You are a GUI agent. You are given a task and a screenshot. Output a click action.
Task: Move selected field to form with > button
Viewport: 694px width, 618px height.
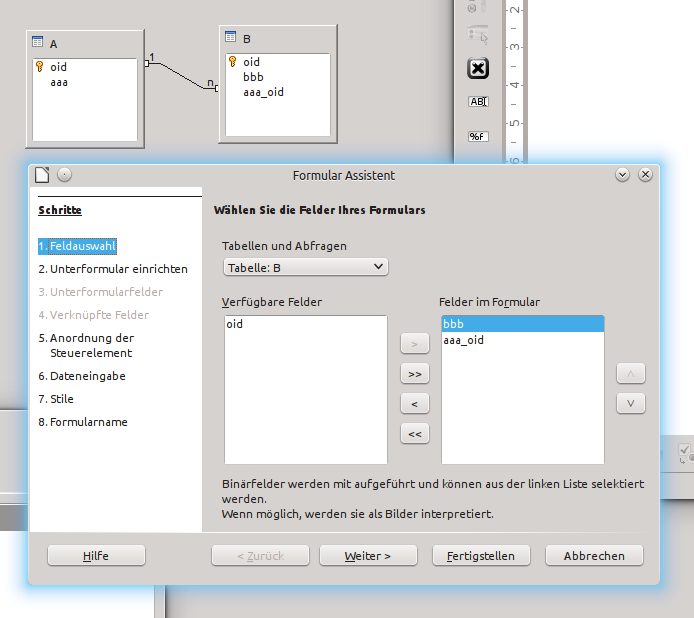tap(415, 344)
